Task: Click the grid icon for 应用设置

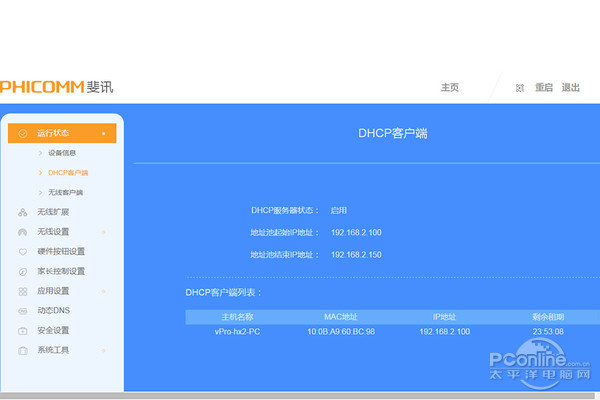Action: tap(23, 291)
